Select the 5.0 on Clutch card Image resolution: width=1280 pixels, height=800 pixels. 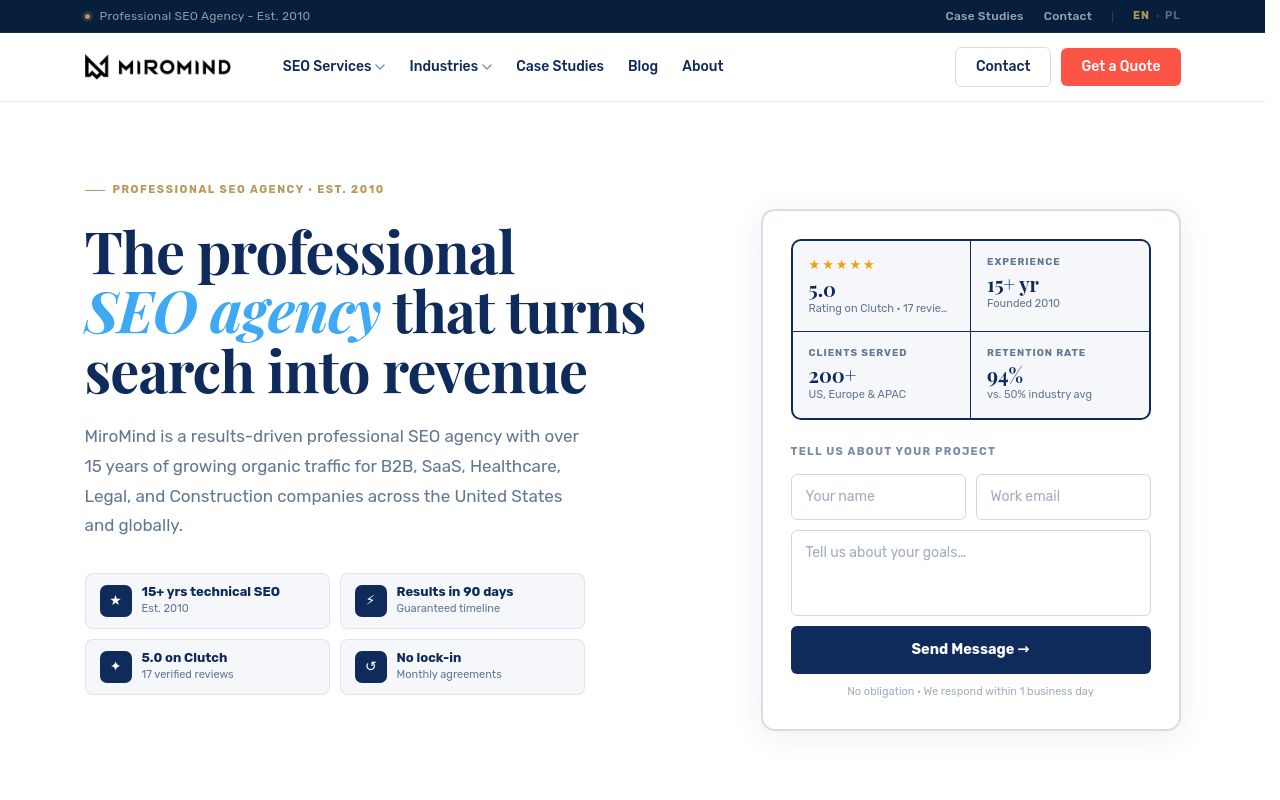click(x=207, y=667)
